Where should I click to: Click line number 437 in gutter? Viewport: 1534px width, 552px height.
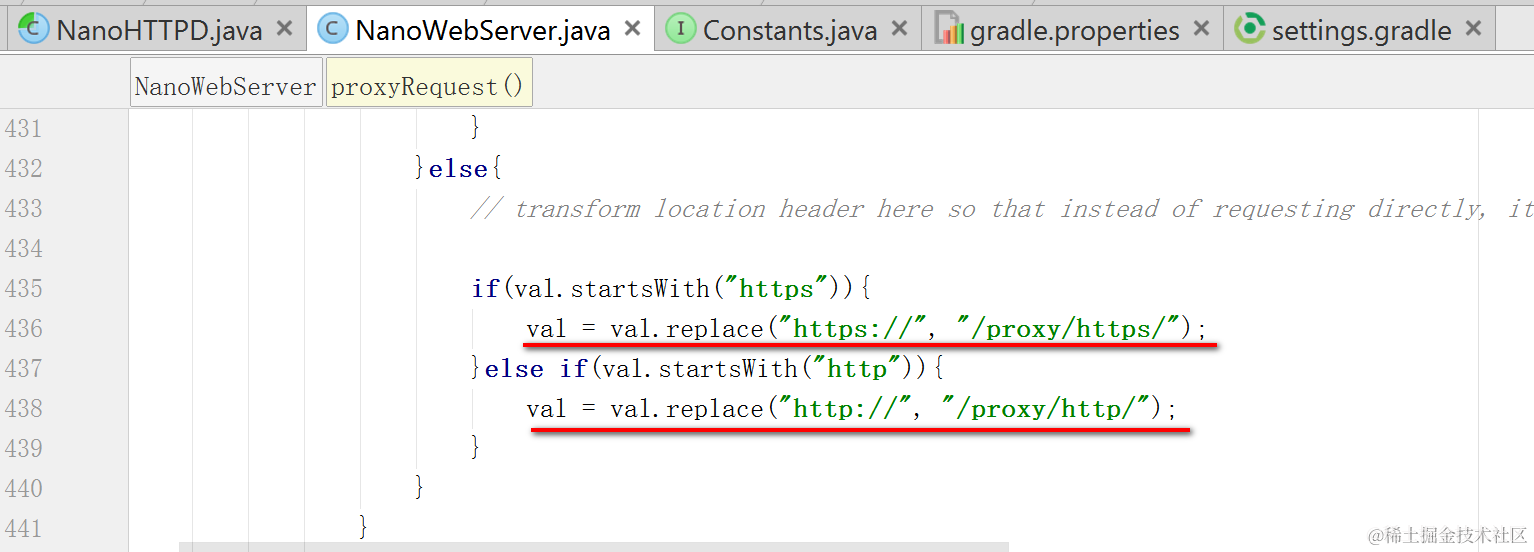click(23, 368)
